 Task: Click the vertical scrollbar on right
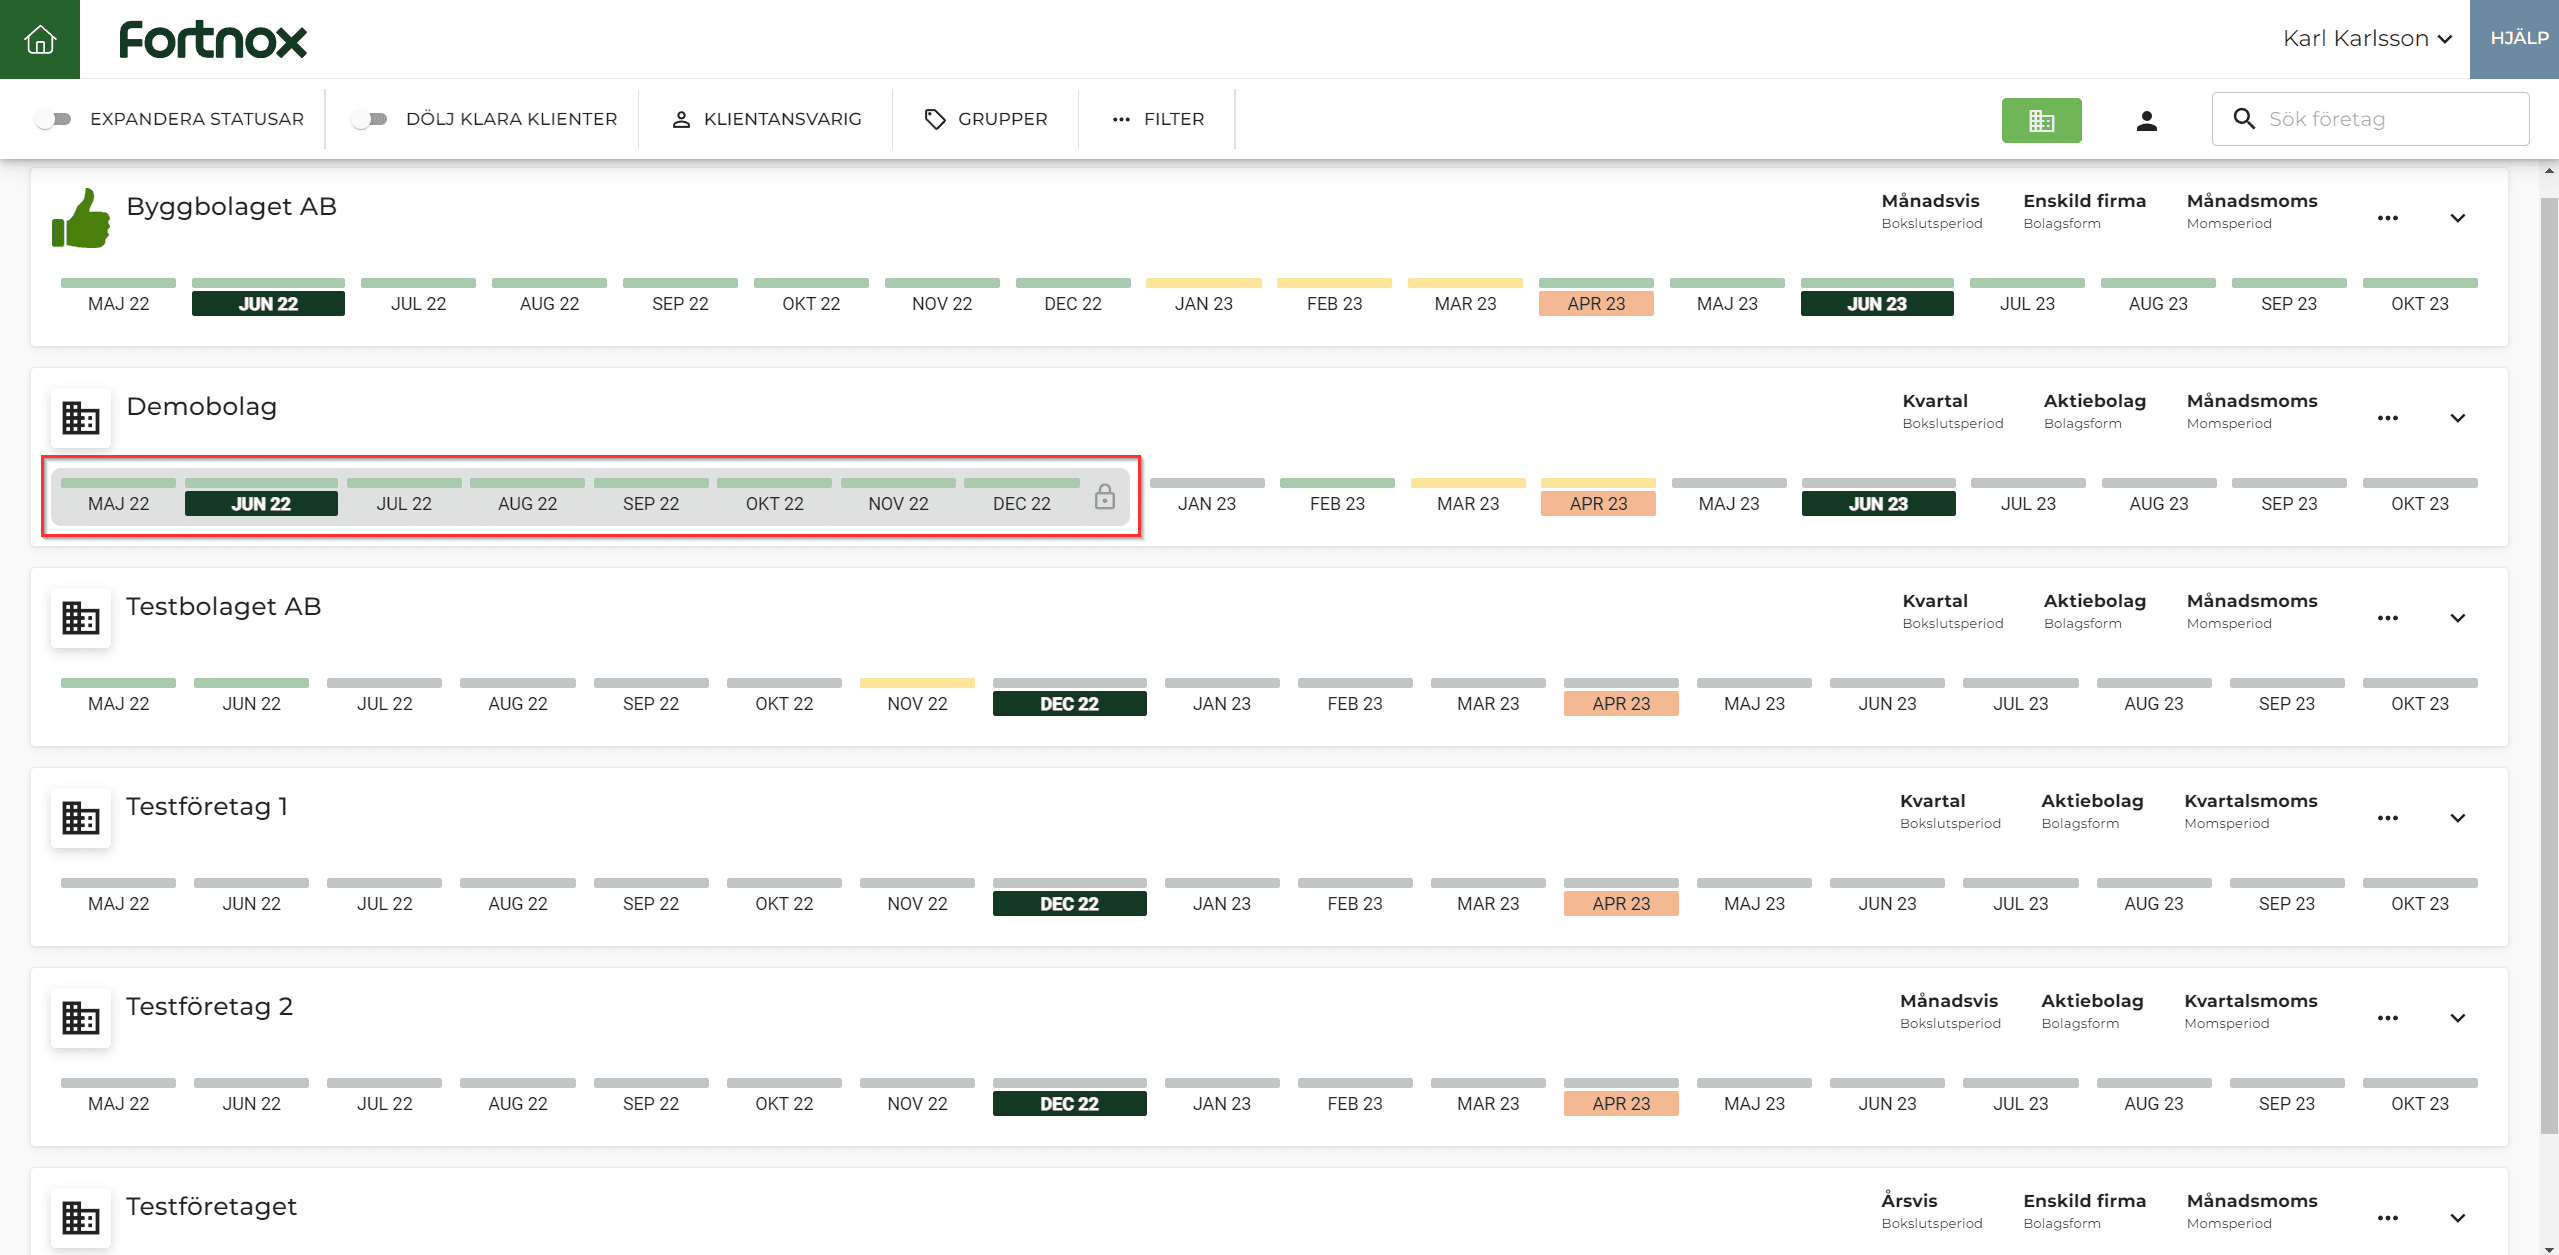click(2548, 665)
